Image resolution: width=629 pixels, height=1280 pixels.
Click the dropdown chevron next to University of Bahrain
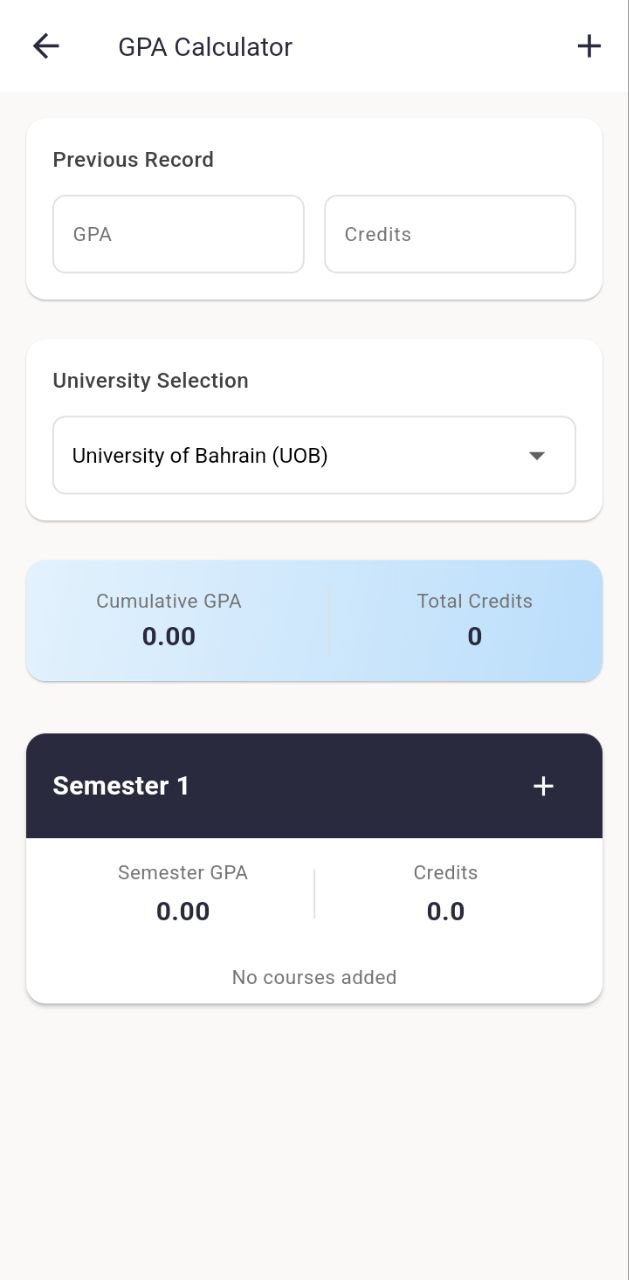537,455
